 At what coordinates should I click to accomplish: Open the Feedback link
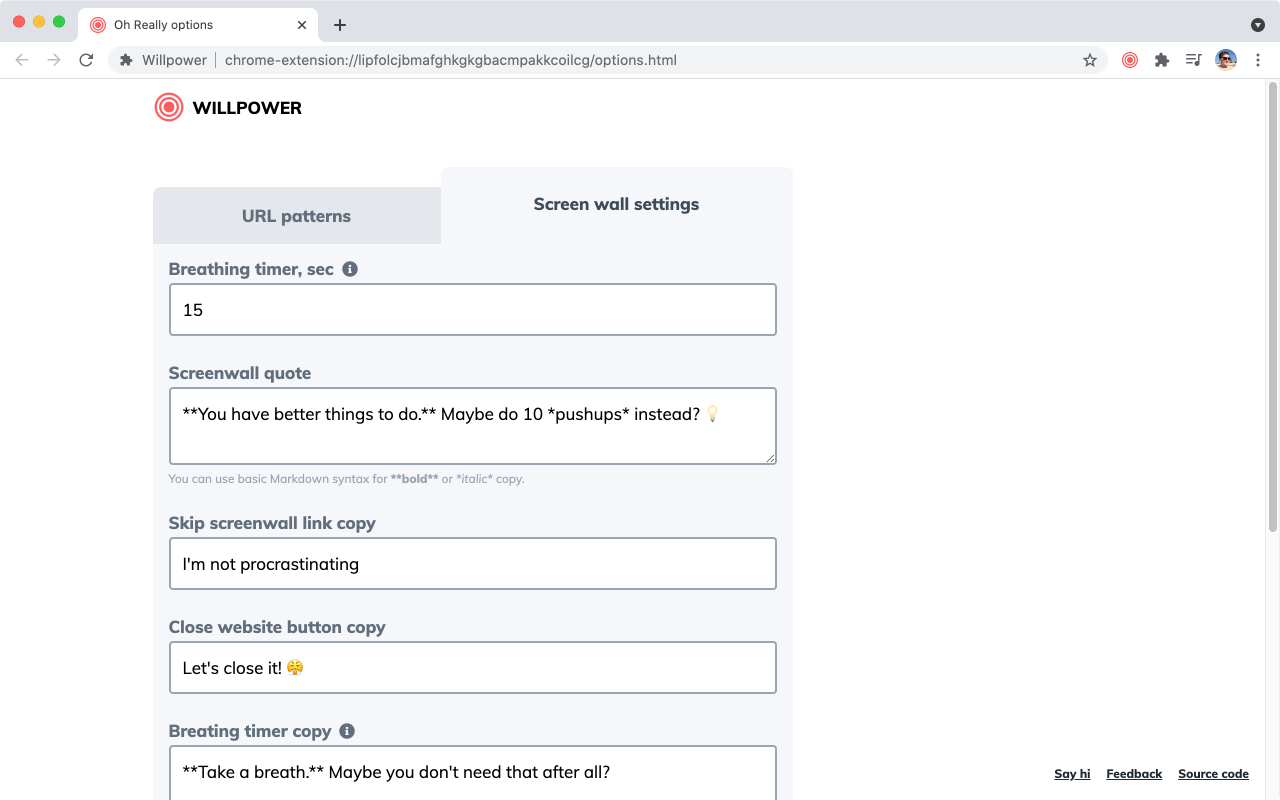click(1134, 774)
